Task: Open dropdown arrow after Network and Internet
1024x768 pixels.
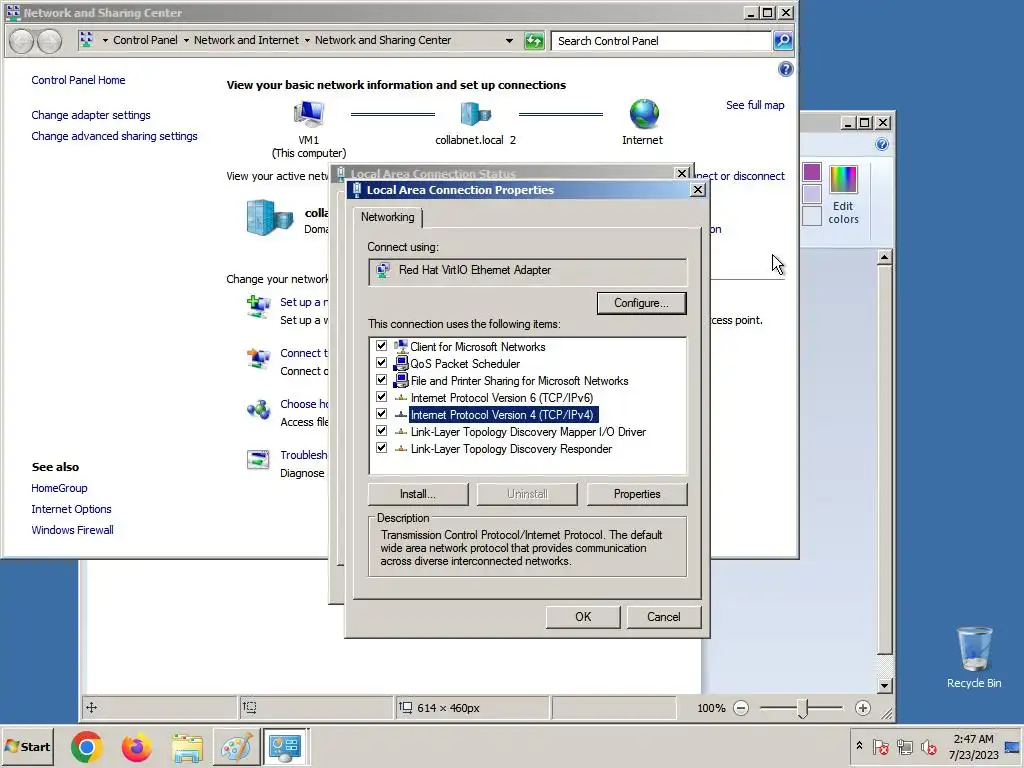Action: click(307, 40)
